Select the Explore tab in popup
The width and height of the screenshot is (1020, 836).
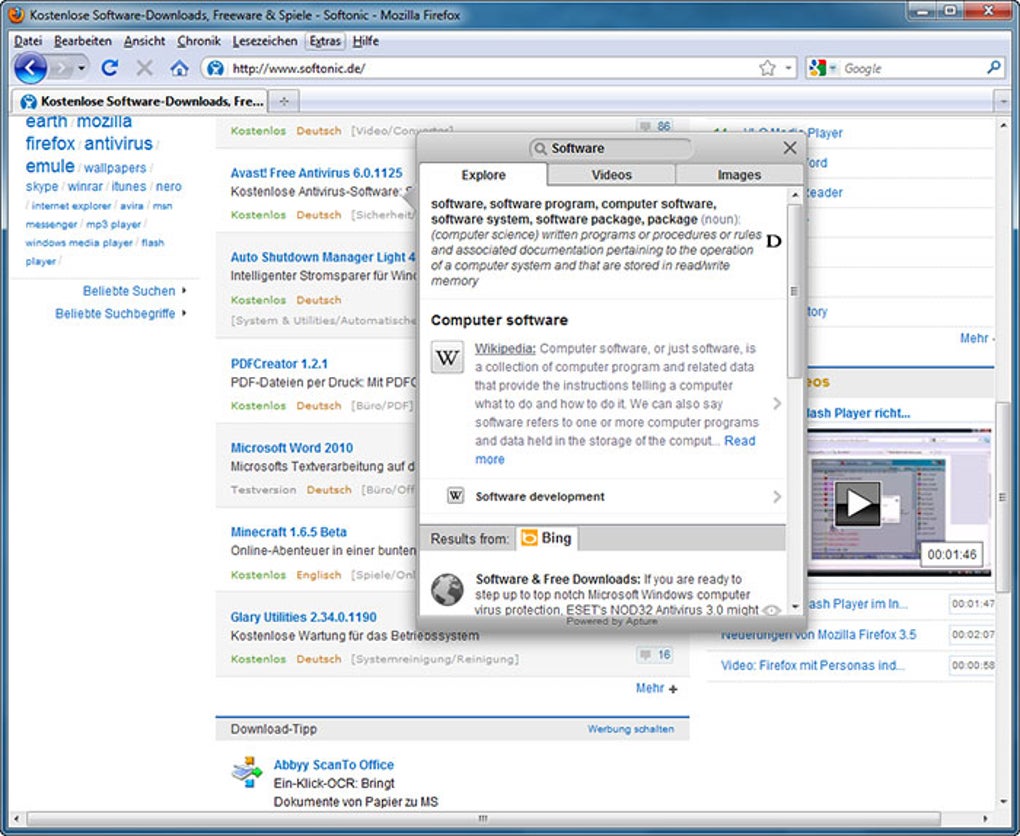(483, 174)
